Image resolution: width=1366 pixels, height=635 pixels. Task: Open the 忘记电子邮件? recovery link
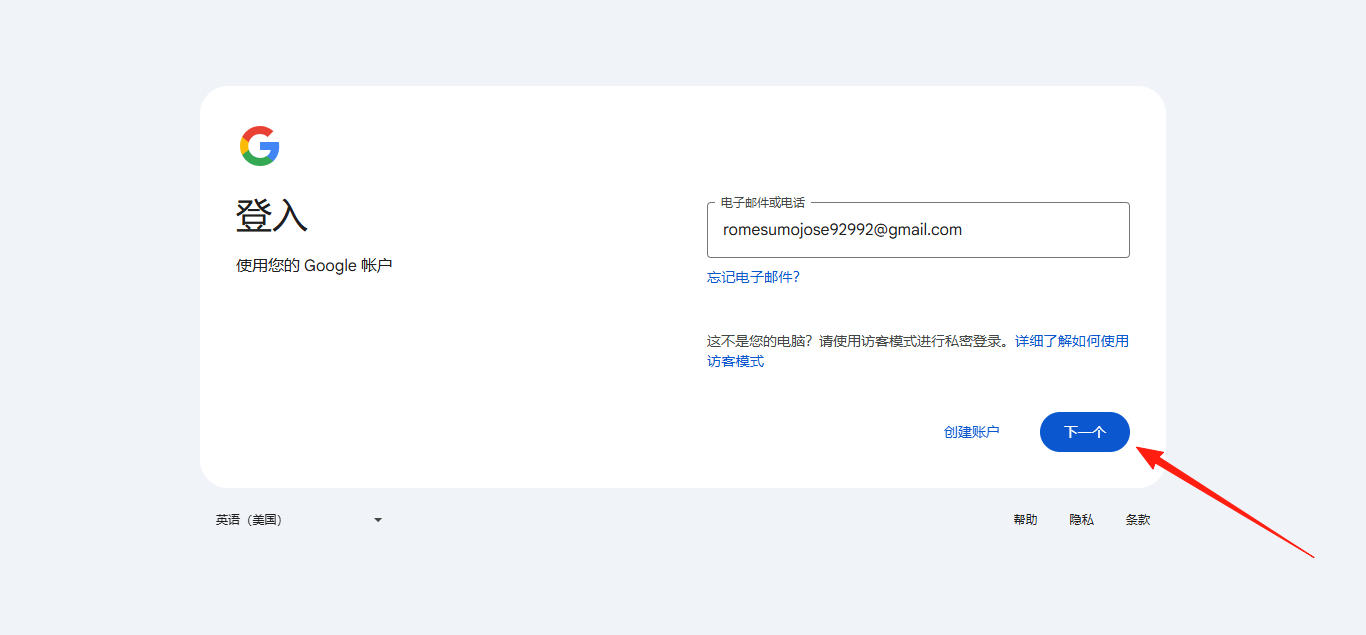(753, 277)
